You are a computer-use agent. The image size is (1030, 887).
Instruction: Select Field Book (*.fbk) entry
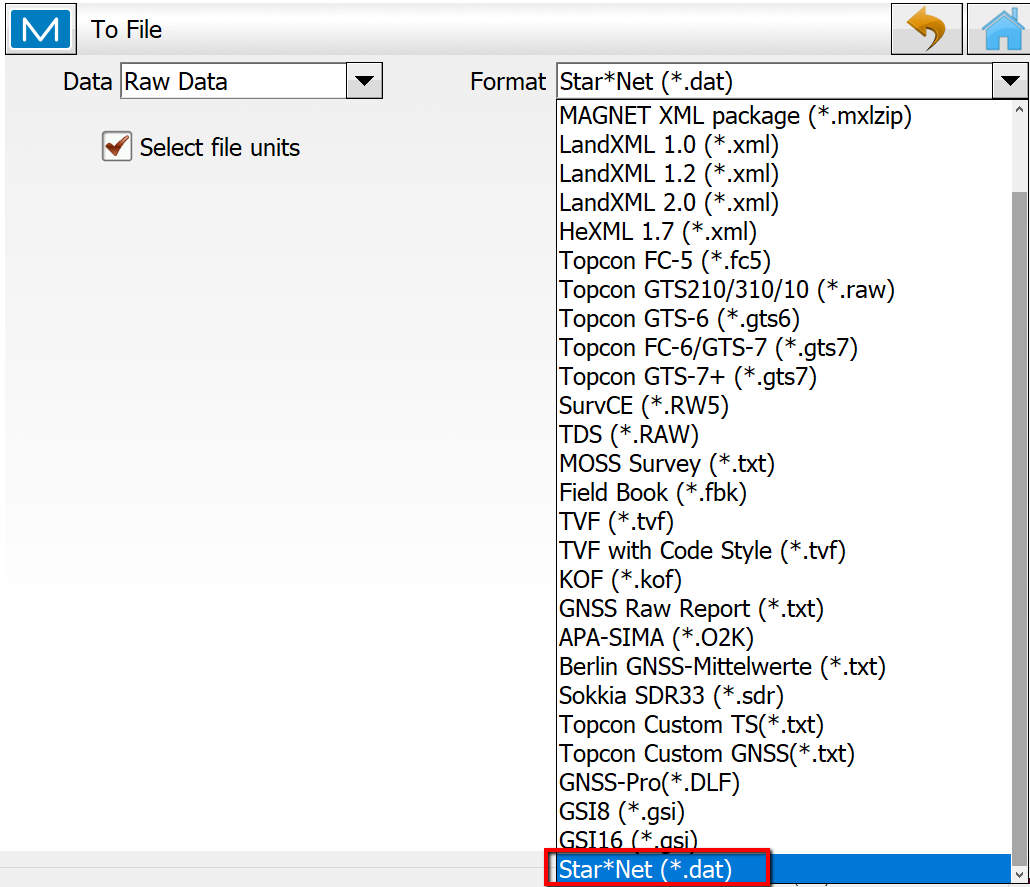[x=652, y=493]
